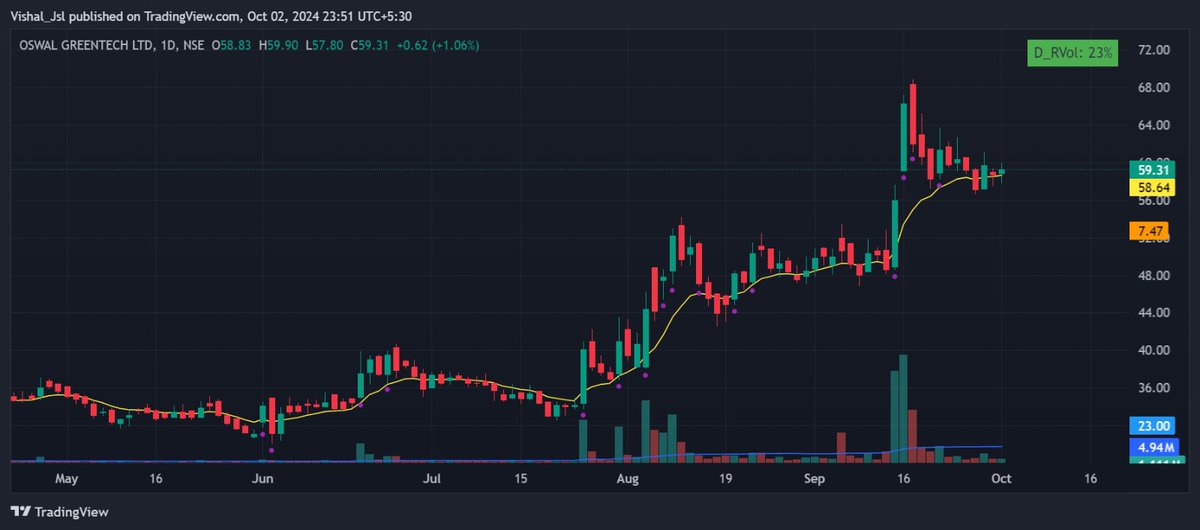This screenshot has width=1200, height=530.
Task: Click the OSWAL GREENTECH LTD symbol title
Action: (85, 46)
